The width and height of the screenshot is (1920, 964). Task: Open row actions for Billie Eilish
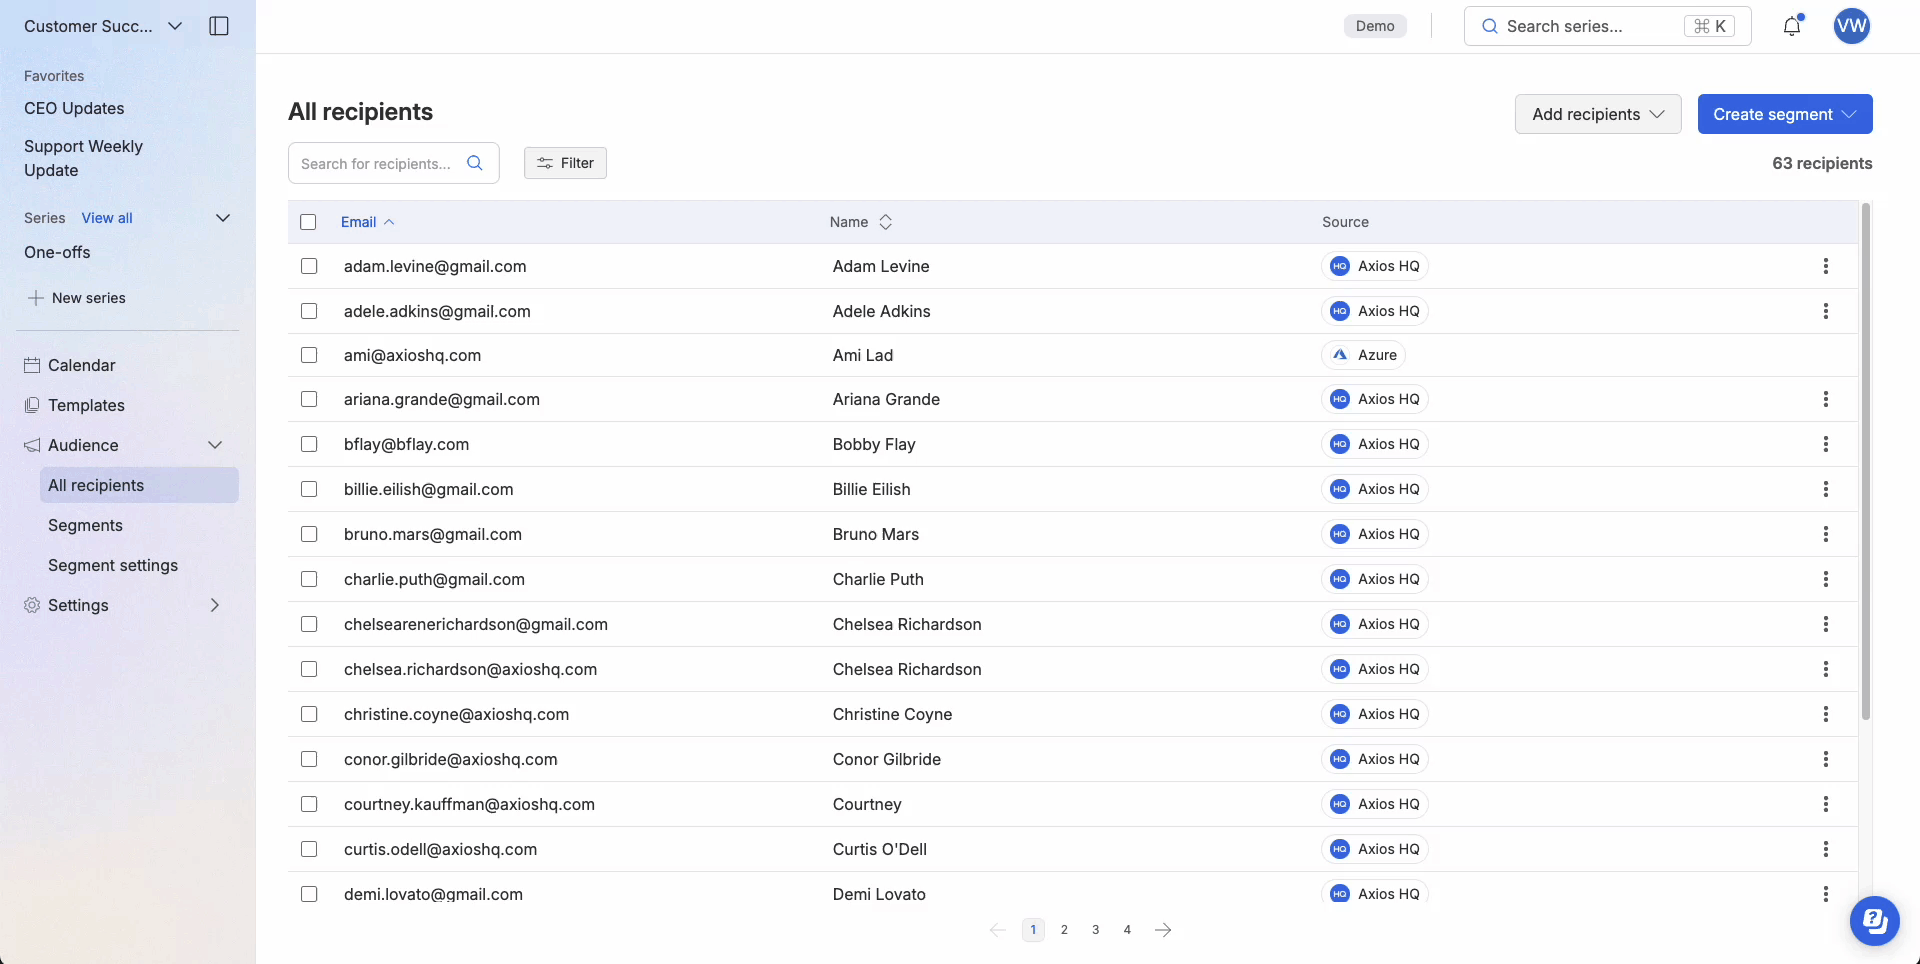(1826, 489)
